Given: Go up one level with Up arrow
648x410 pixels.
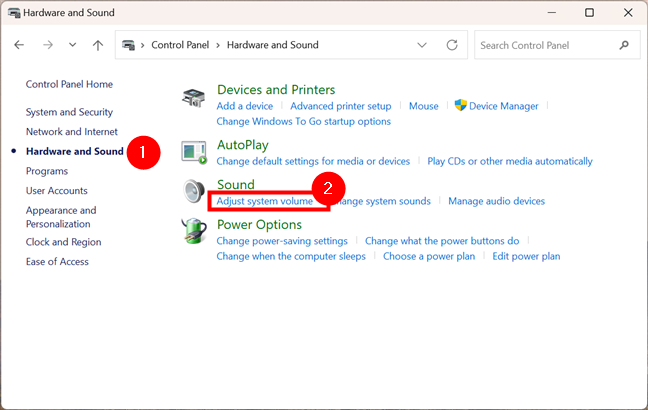Looking at the screenshot, I should pos(98,45).
